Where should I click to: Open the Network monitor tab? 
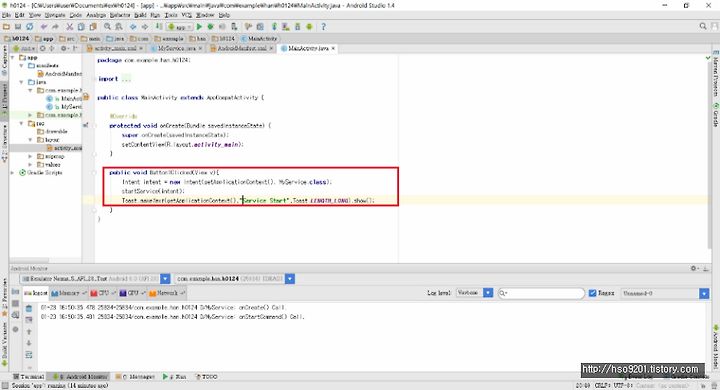167,293
